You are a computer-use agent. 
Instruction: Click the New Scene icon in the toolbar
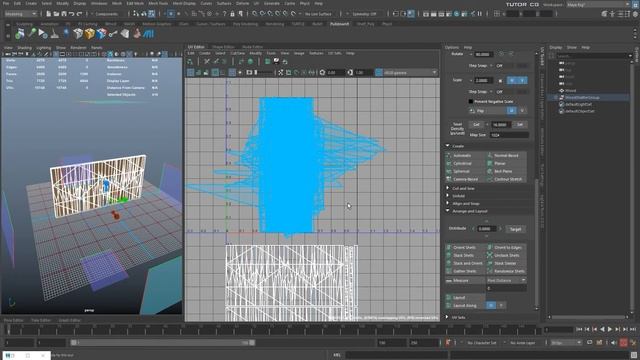click(49, 14)
